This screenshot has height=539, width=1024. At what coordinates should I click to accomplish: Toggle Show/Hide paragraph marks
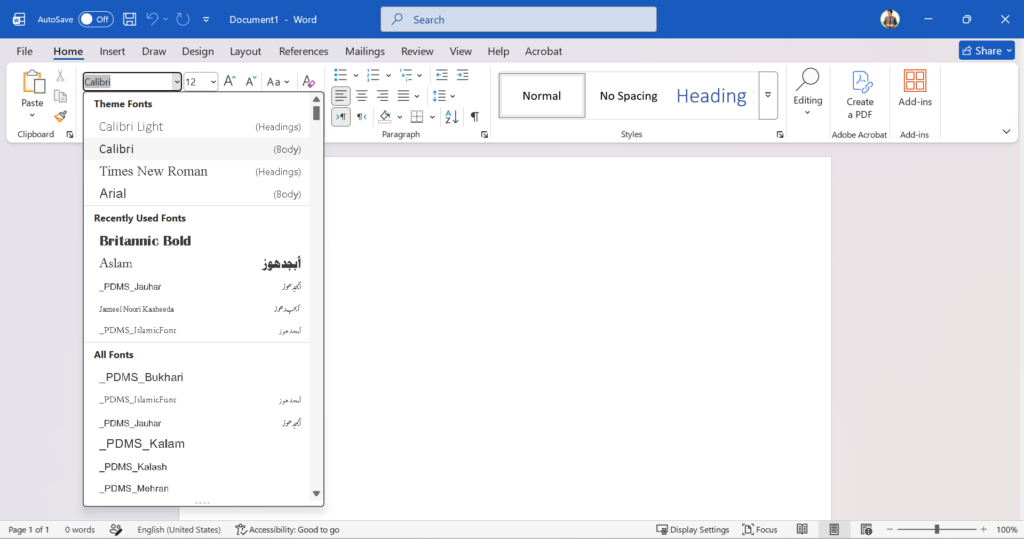475,117
